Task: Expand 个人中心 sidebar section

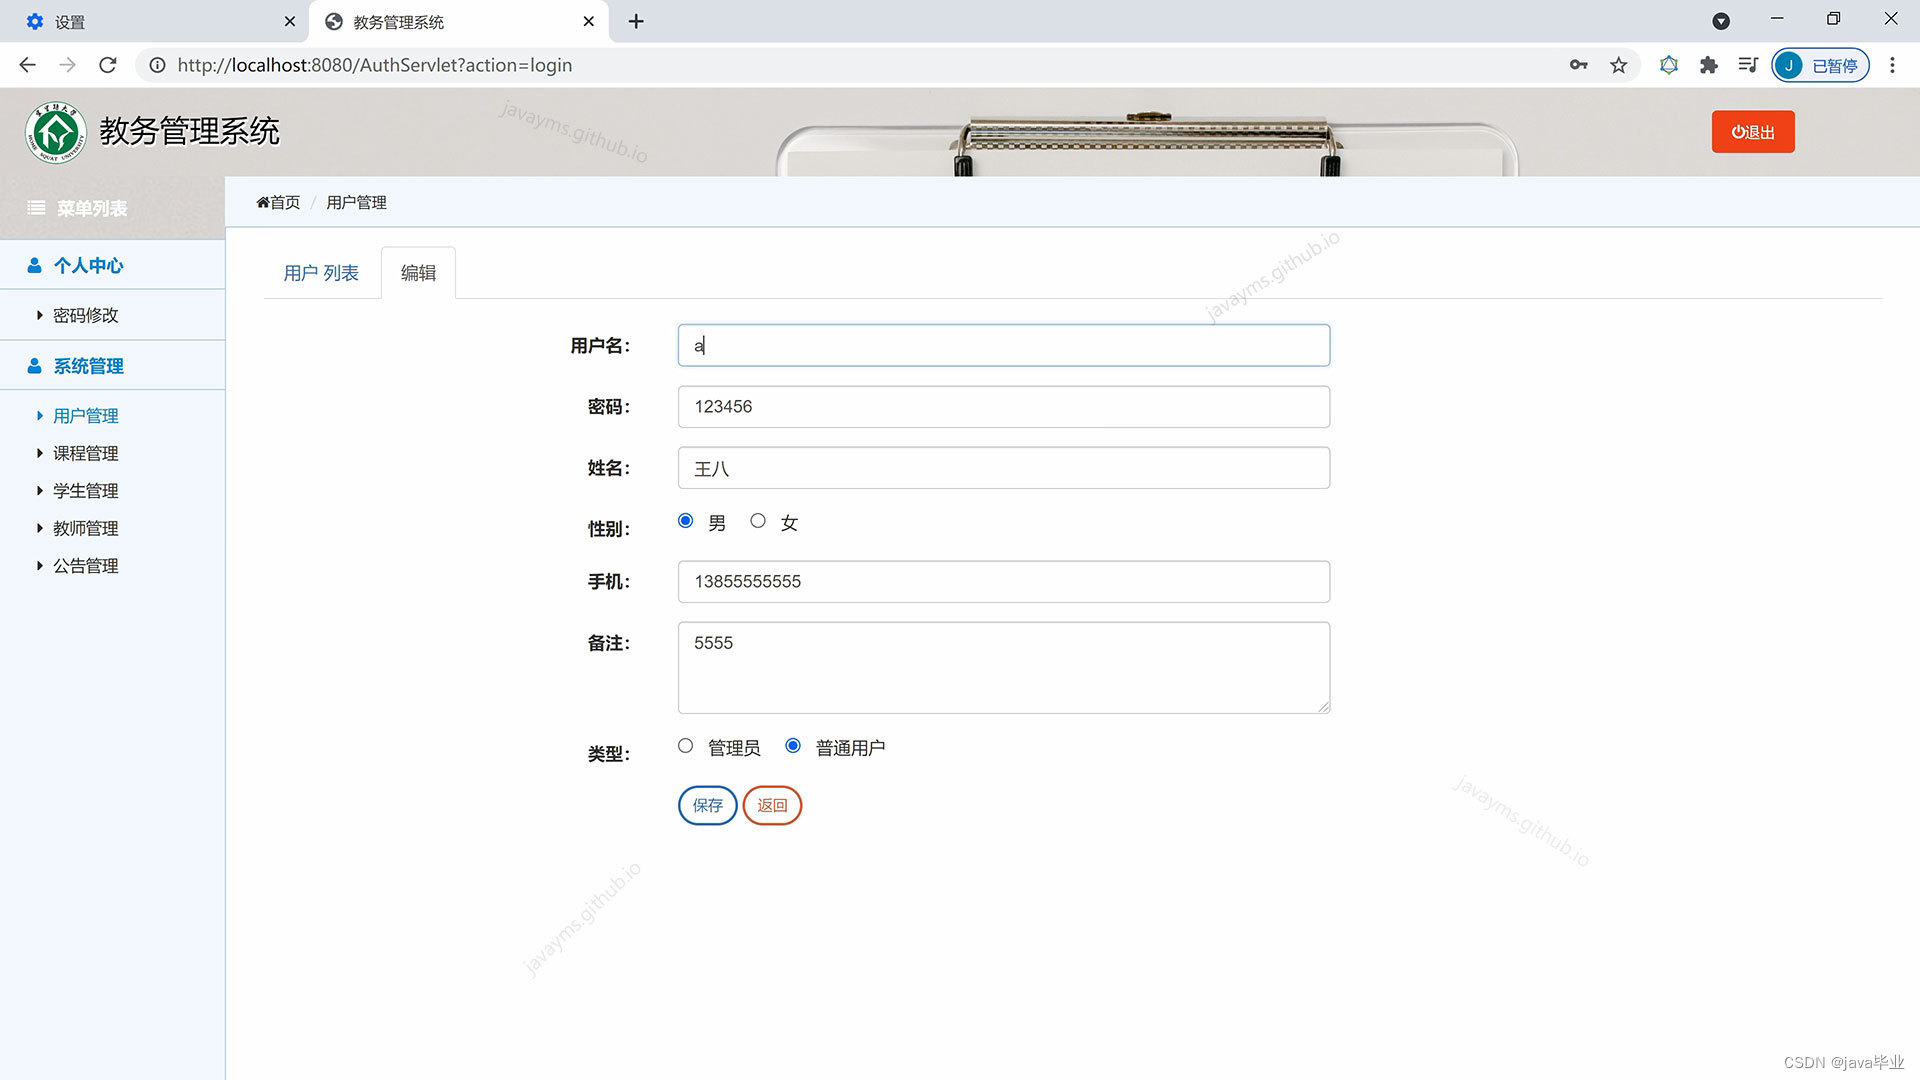Action: (x=88, y=265)
